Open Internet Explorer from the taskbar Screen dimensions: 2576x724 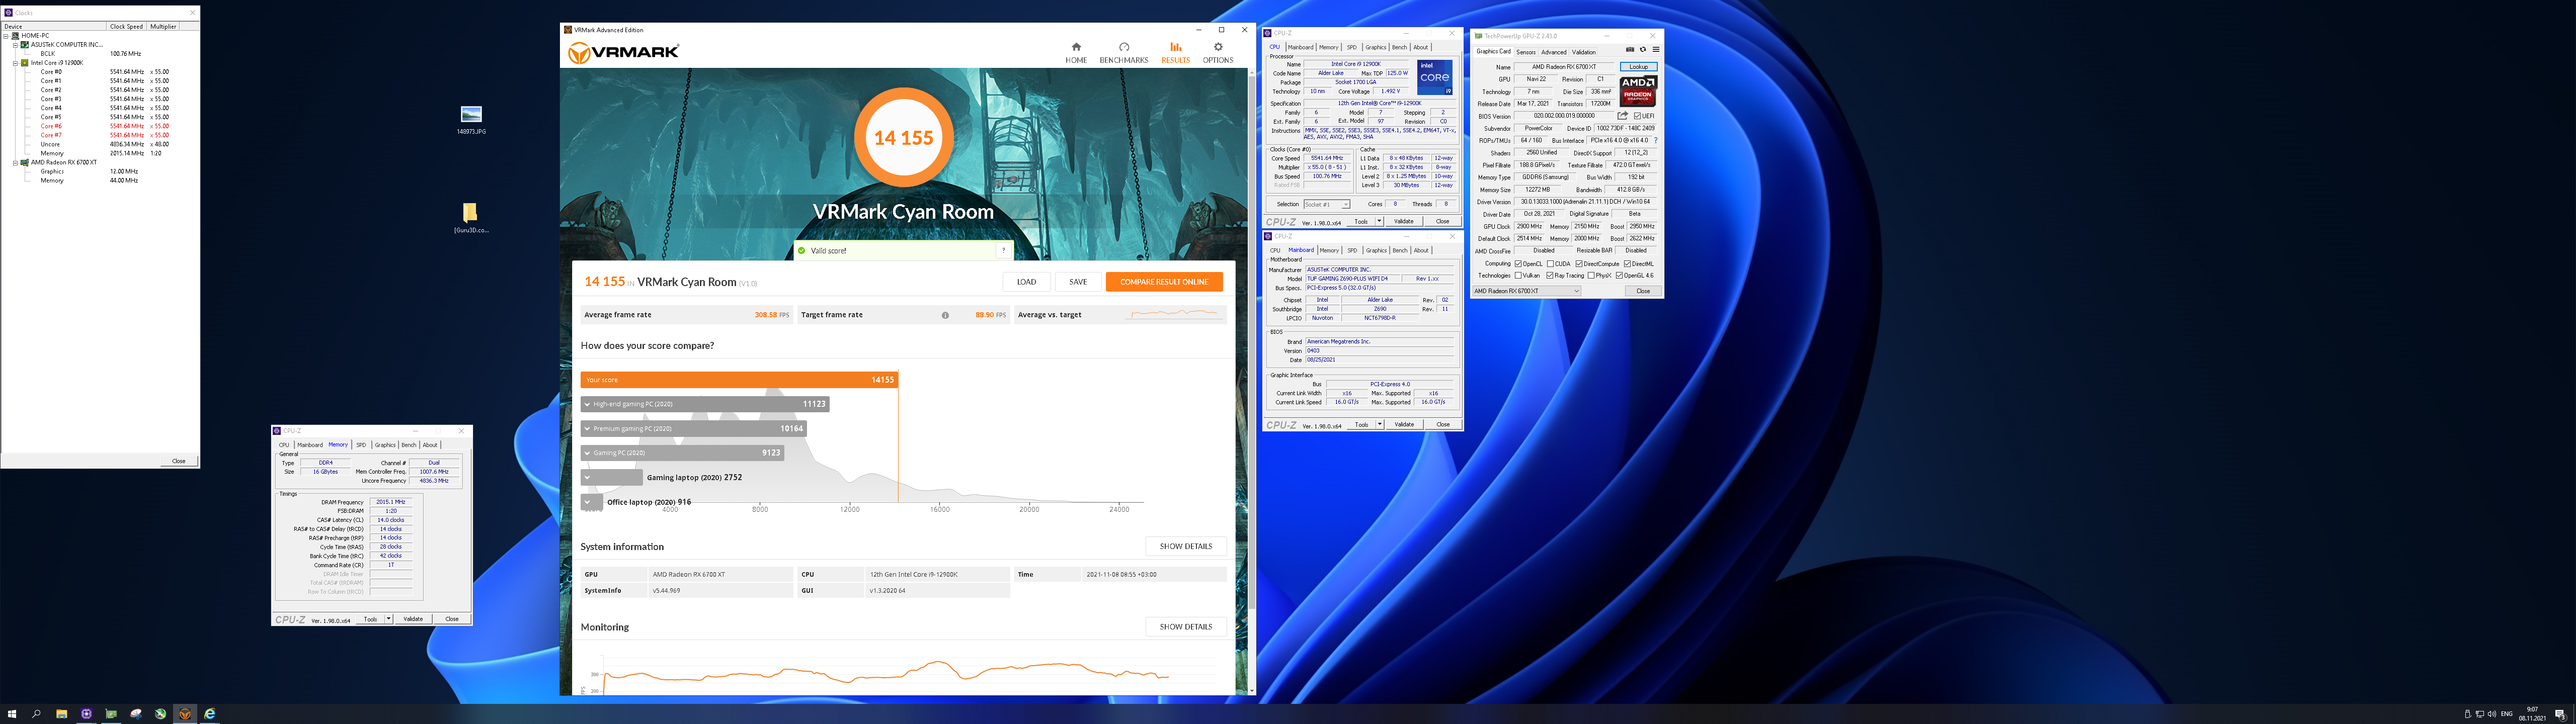click(210, 714)
